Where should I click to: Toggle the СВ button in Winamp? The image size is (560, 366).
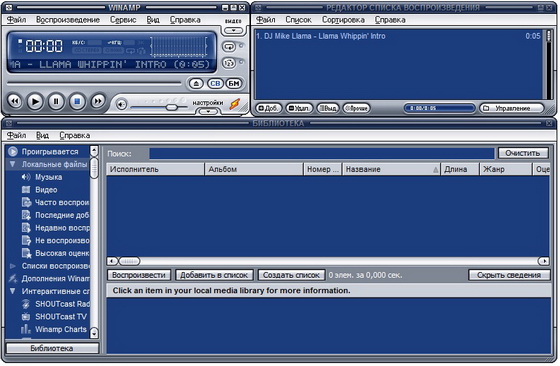(215, 84)
